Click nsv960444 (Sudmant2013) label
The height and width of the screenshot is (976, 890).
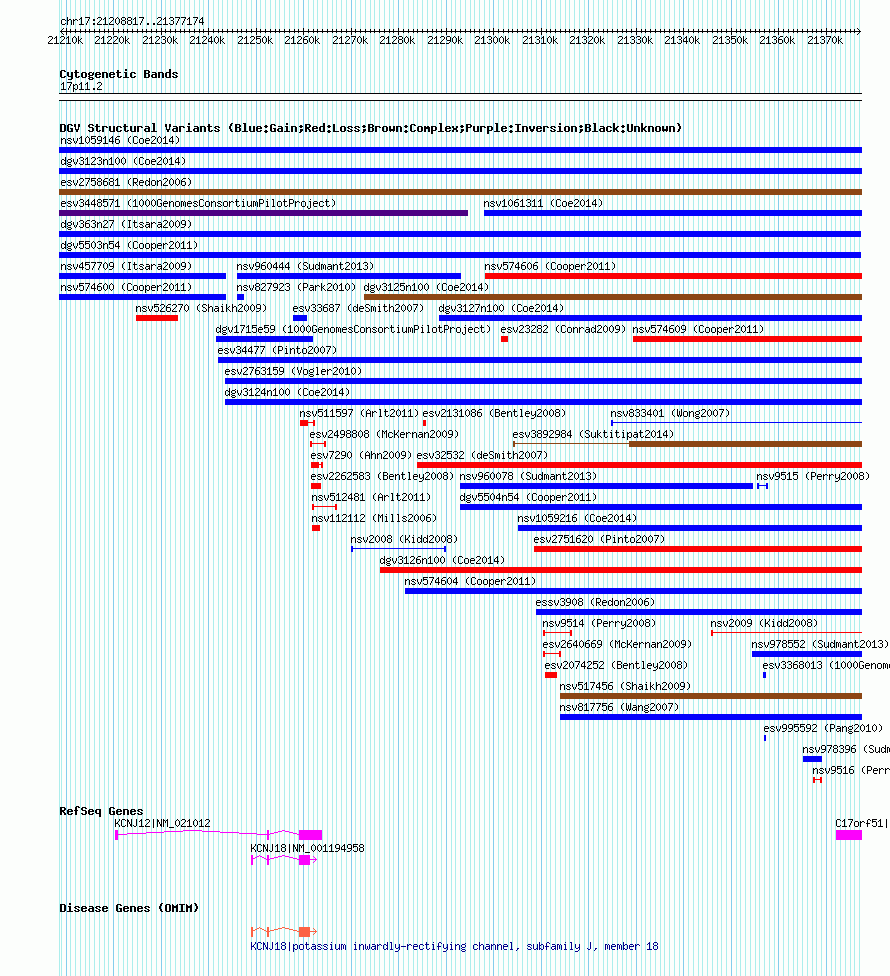pos(305,266)
